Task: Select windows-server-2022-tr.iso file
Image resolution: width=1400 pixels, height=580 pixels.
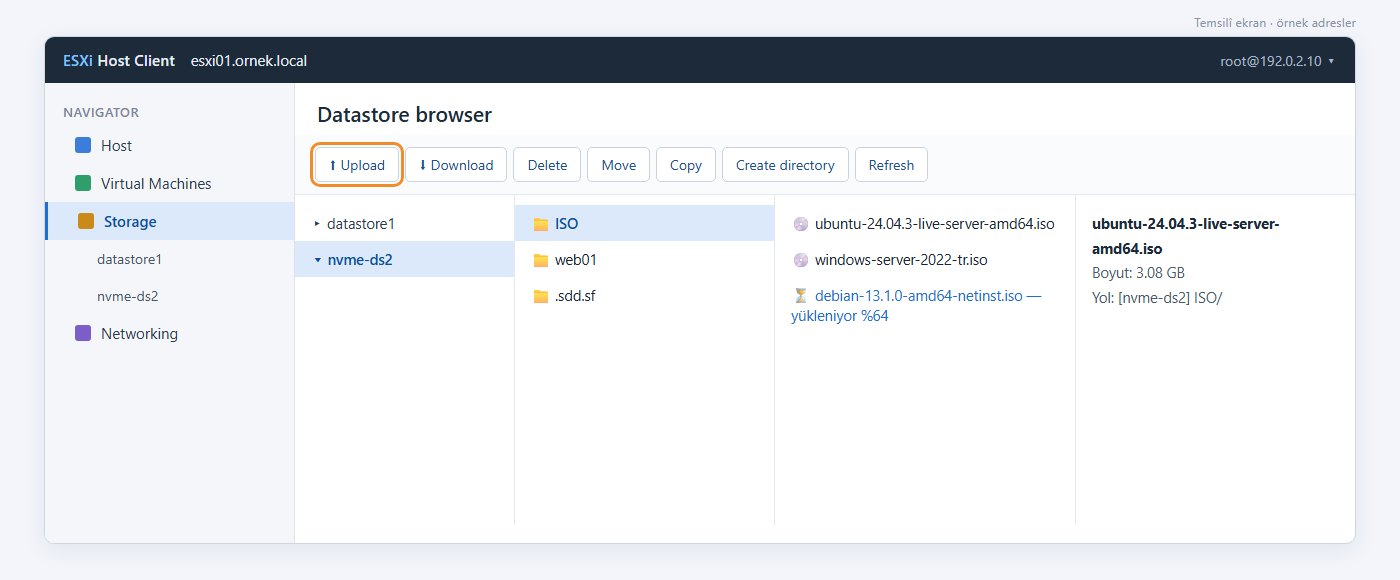Action: (925, 260)
